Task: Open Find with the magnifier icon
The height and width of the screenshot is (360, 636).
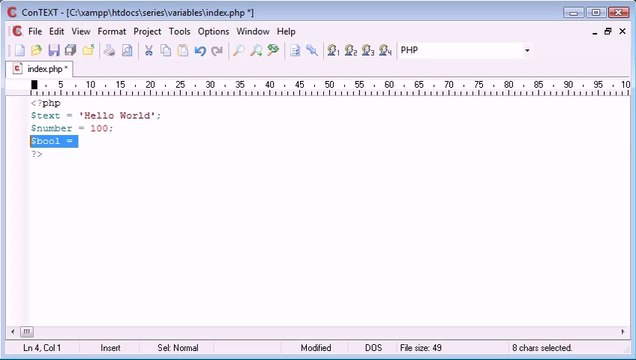Action: (x=238, y=50)
